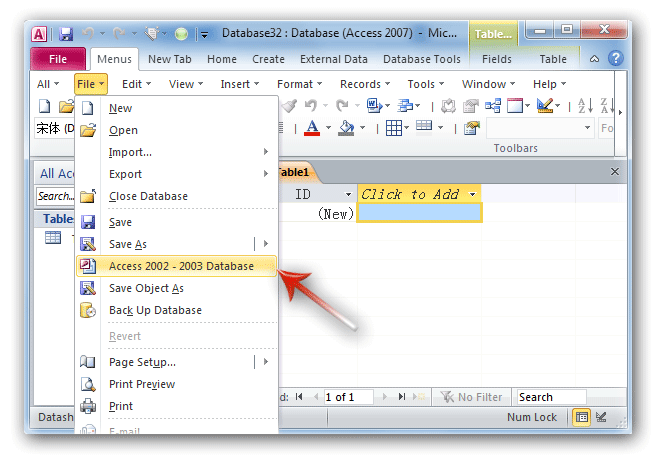Choose Back Up Database from File menu

(155, 310)
